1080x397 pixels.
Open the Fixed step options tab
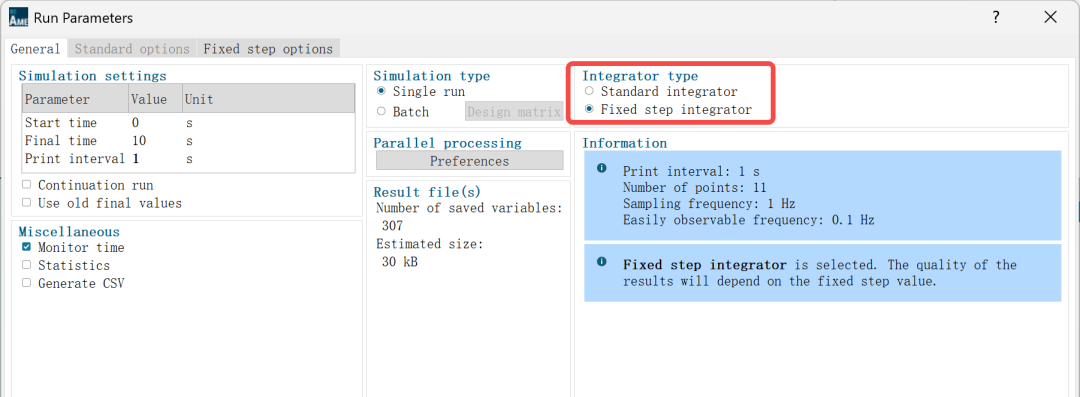pos(268,49)
